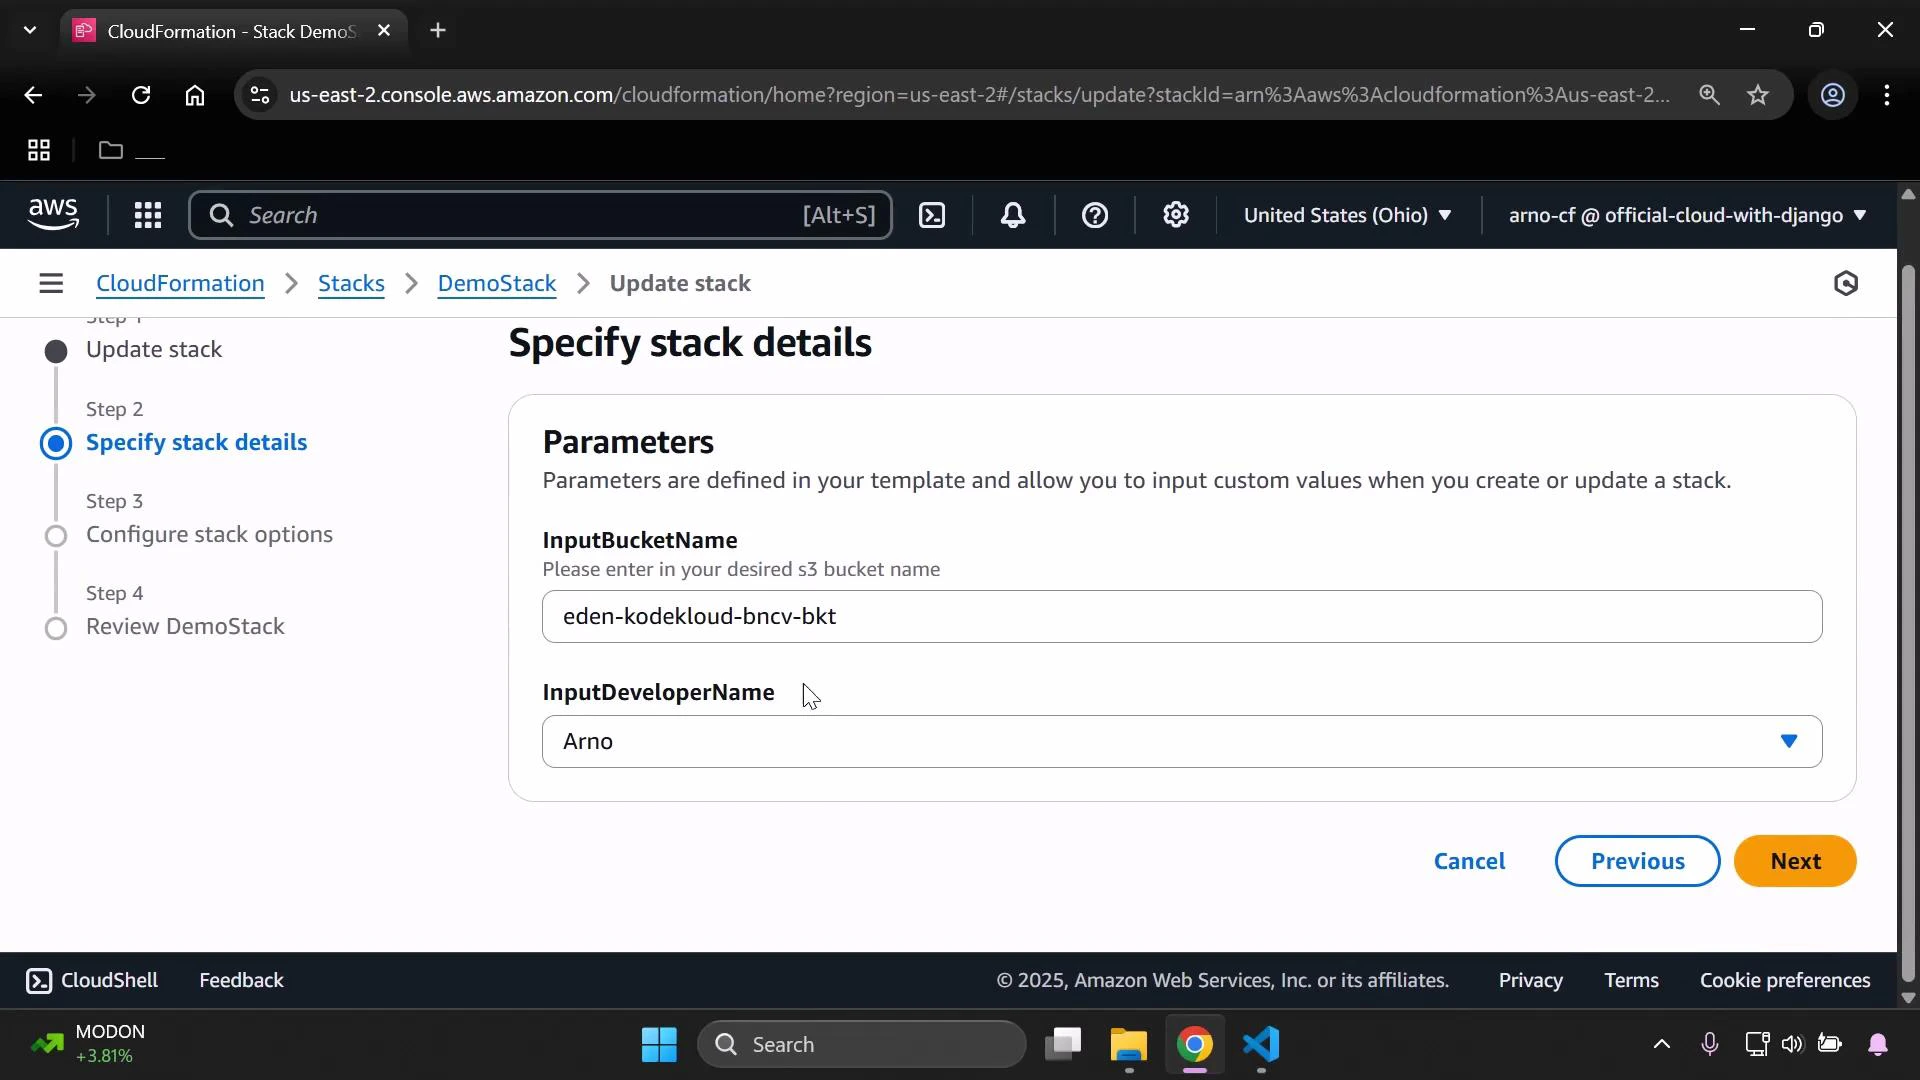Open the arno-cf account menu
The height and width of the screenshot is (1080, 1920).
pos(1687,215)
